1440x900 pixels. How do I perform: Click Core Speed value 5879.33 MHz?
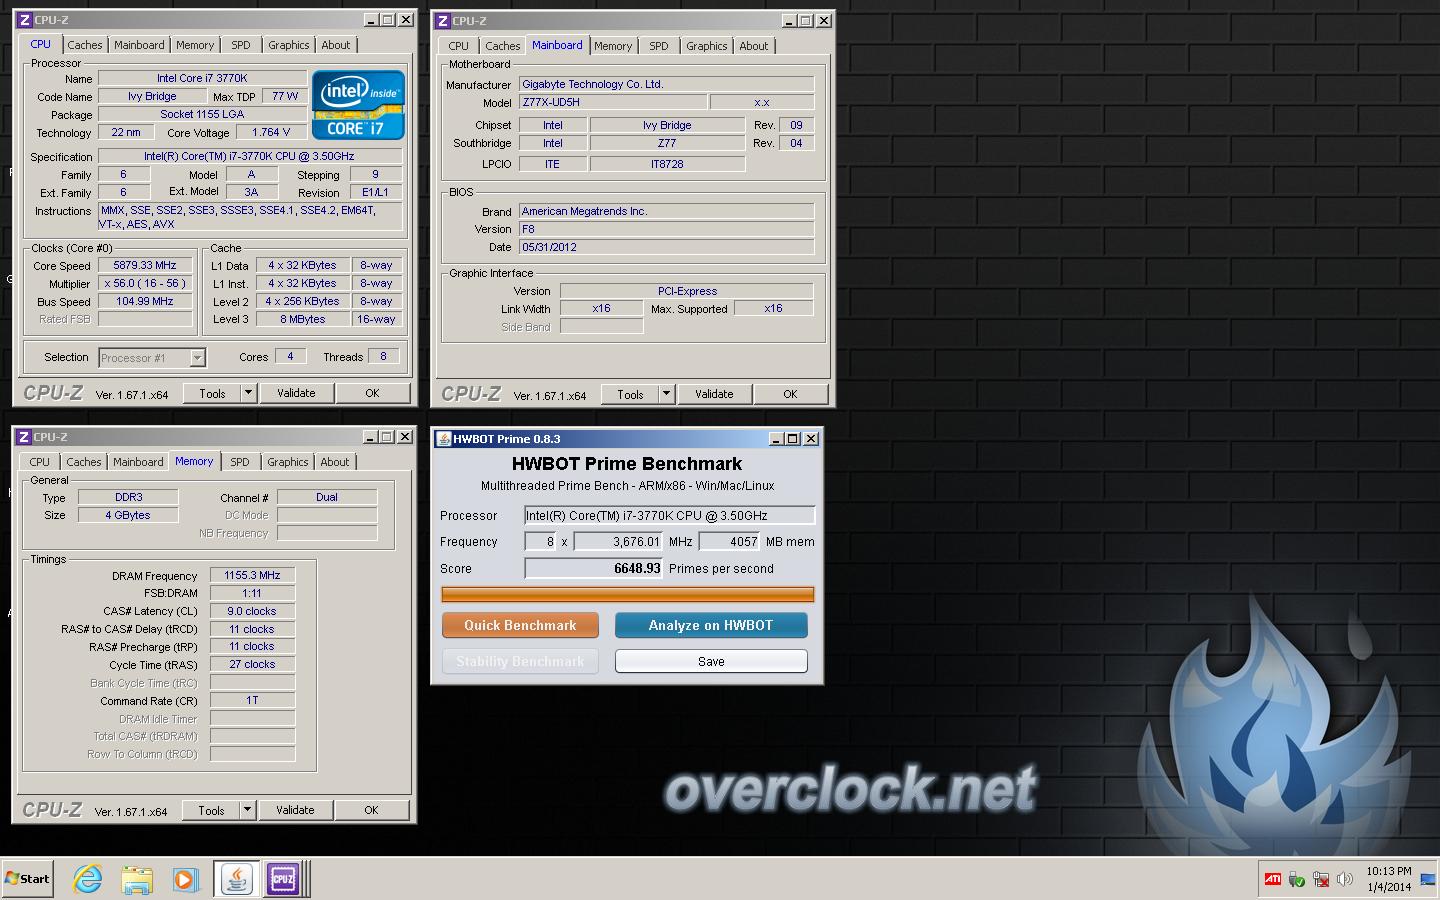point(145,266)
